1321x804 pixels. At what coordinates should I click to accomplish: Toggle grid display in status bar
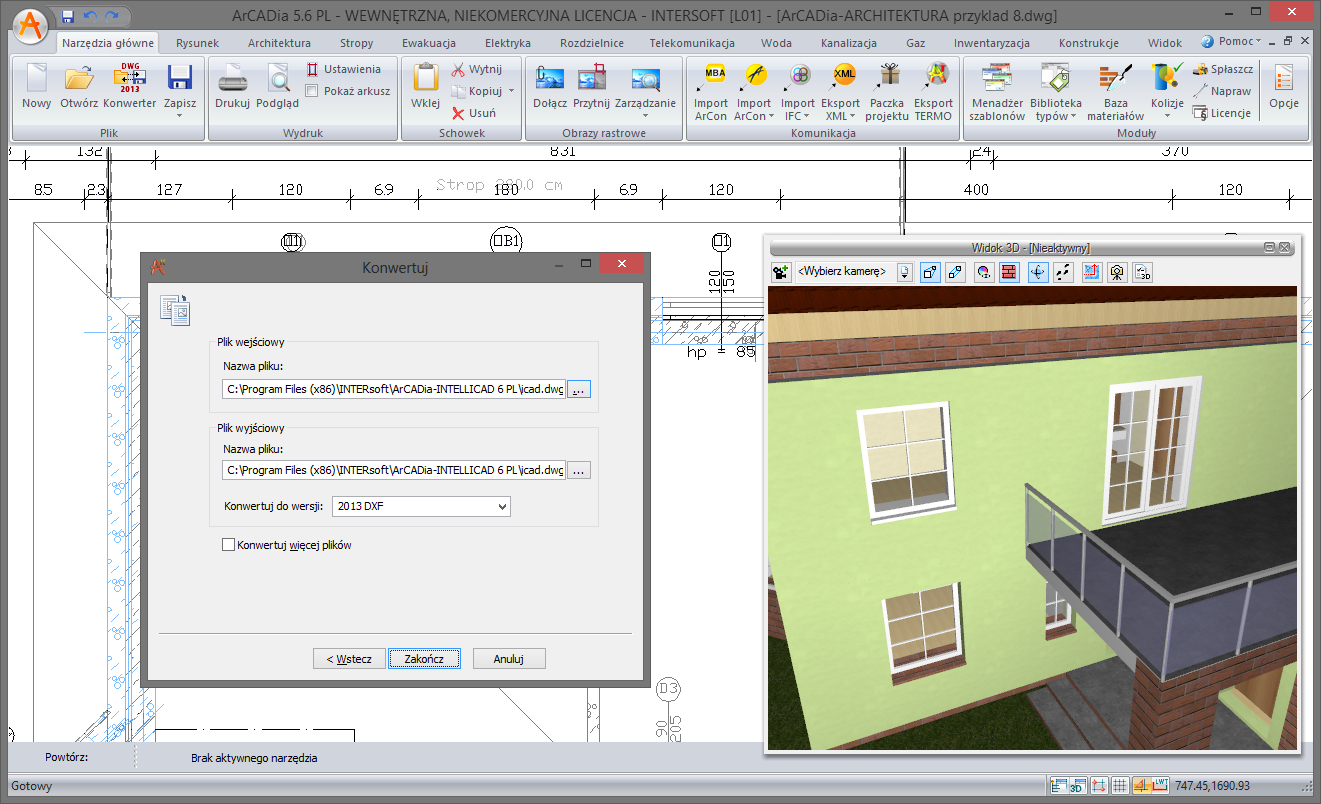[x=1121, y=786]
